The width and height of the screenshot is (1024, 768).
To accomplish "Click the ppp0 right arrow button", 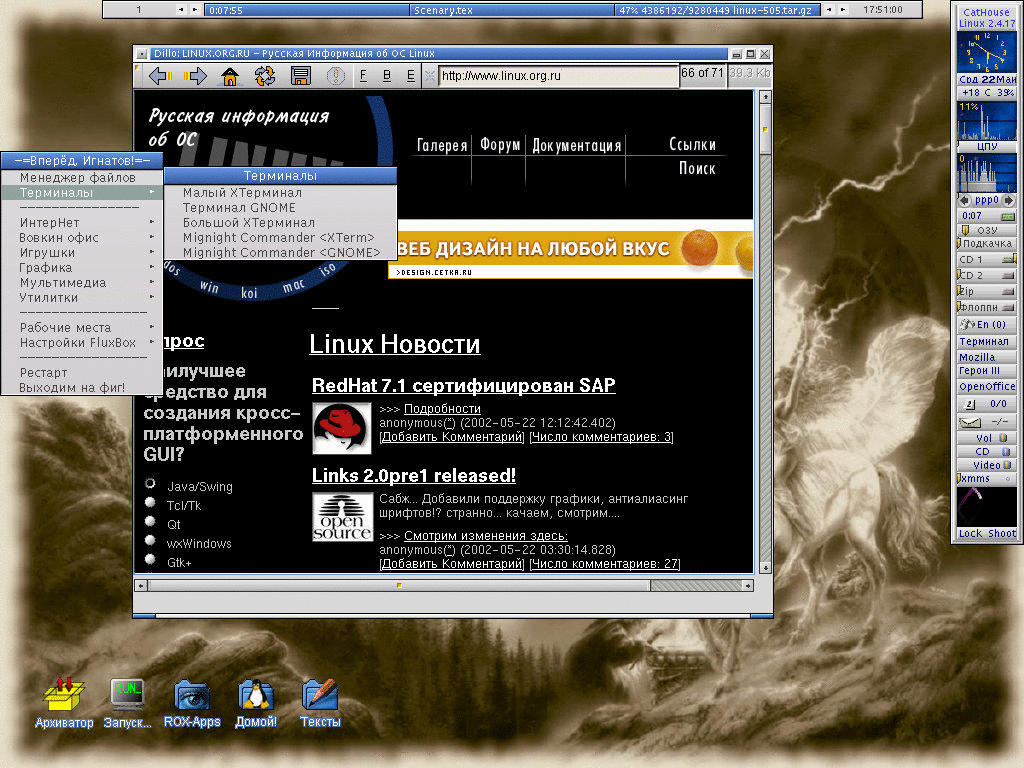I will [x=1009, y=200].
